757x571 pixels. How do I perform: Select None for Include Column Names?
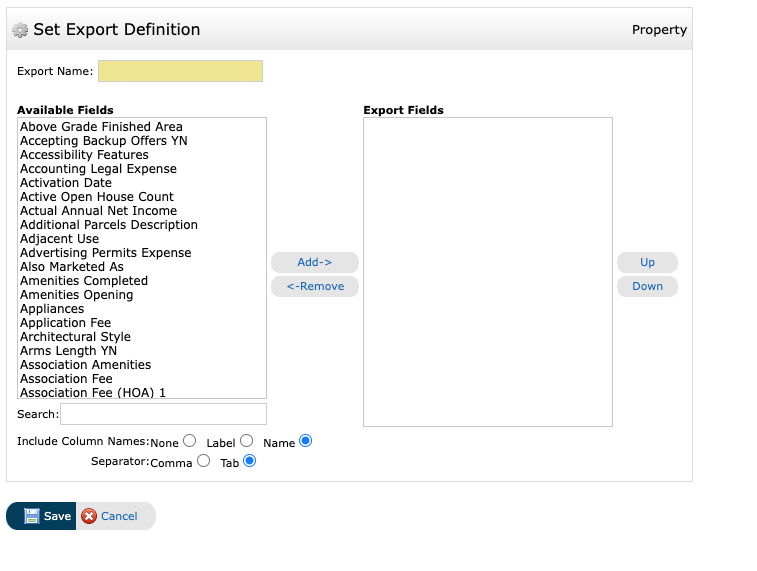[x=190, y=441]
